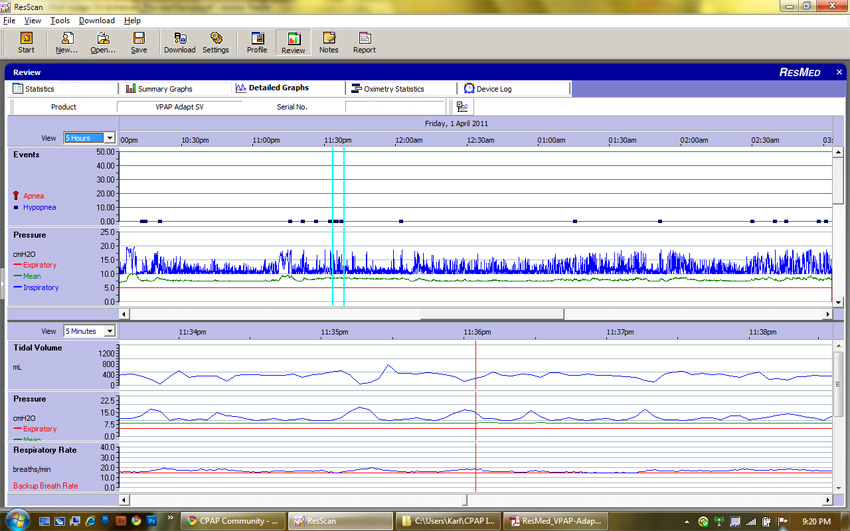Expand the 5 Minutes view dropdown
The width and height of the screenshot is (850, 531).
[x=110, y=331]
